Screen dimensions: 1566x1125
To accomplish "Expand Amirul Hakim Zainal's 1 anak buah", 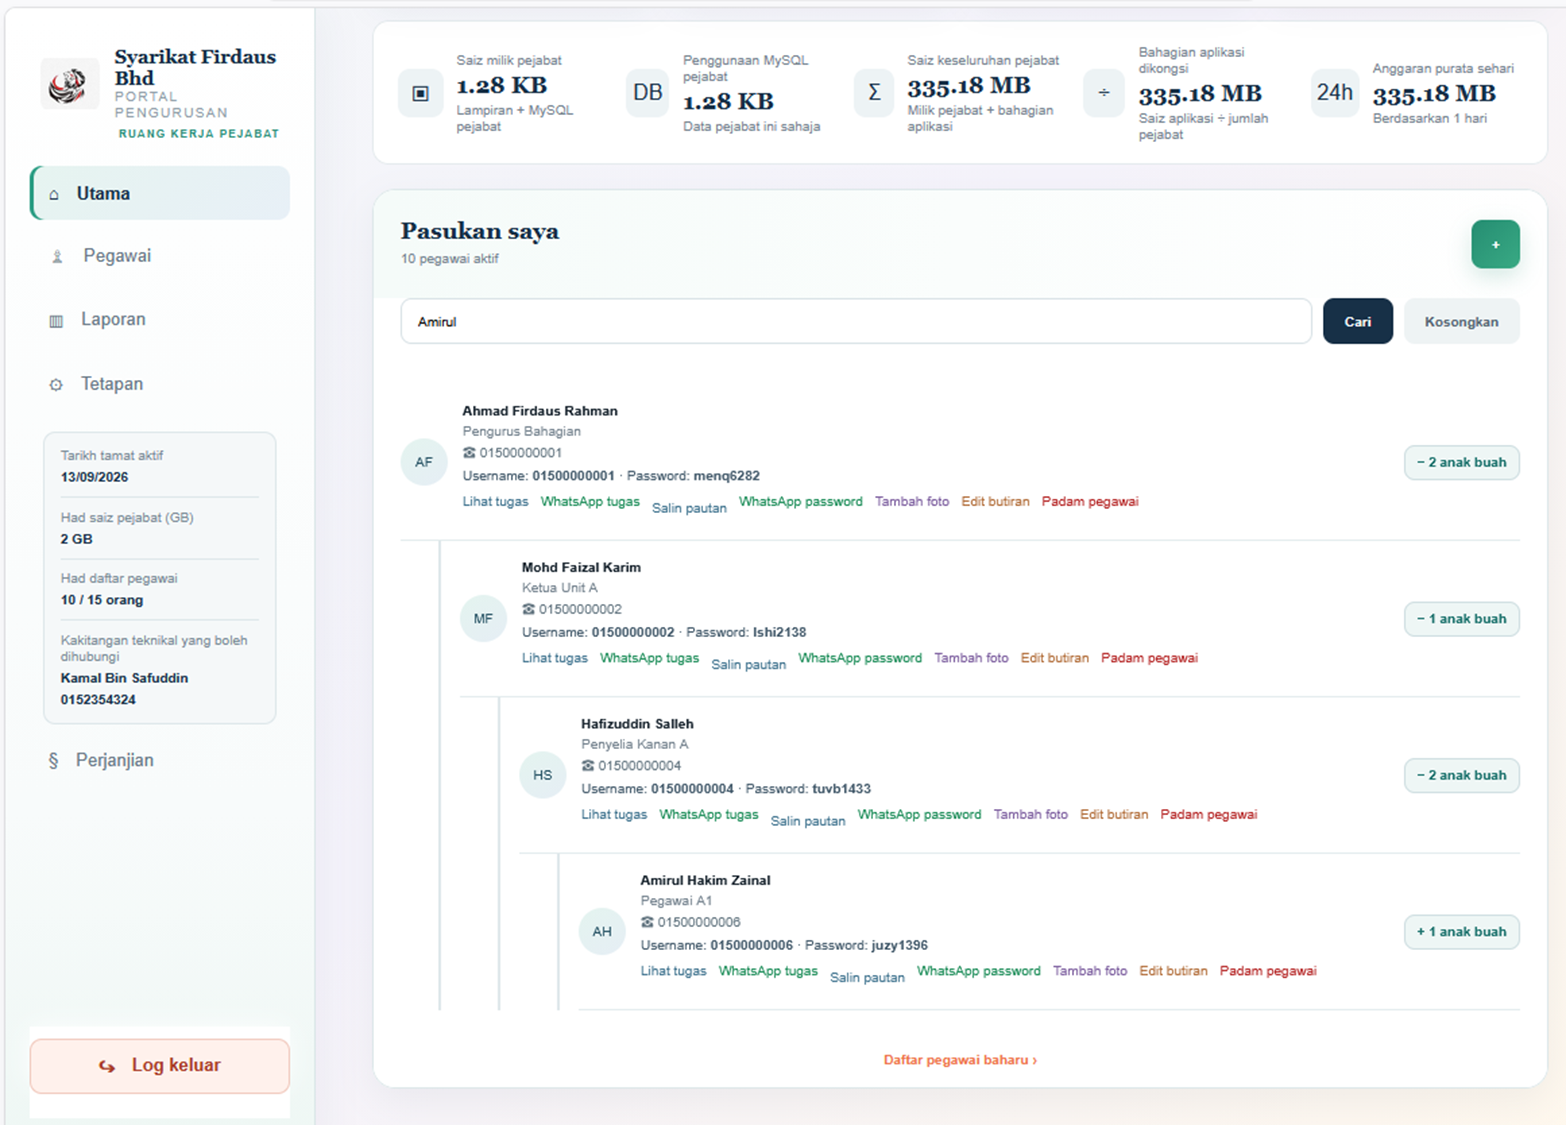I will pos(1461,932).
